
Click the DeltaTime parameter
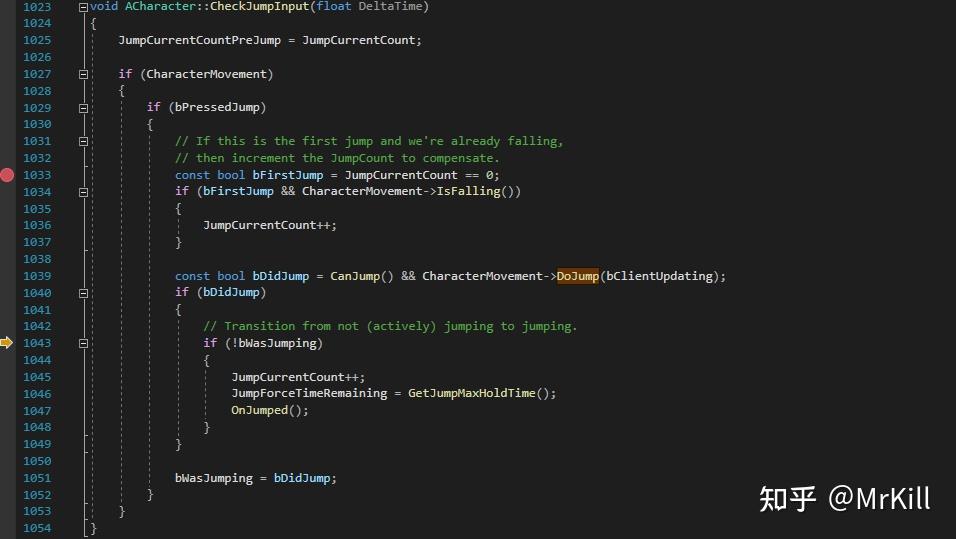point(391,7)
